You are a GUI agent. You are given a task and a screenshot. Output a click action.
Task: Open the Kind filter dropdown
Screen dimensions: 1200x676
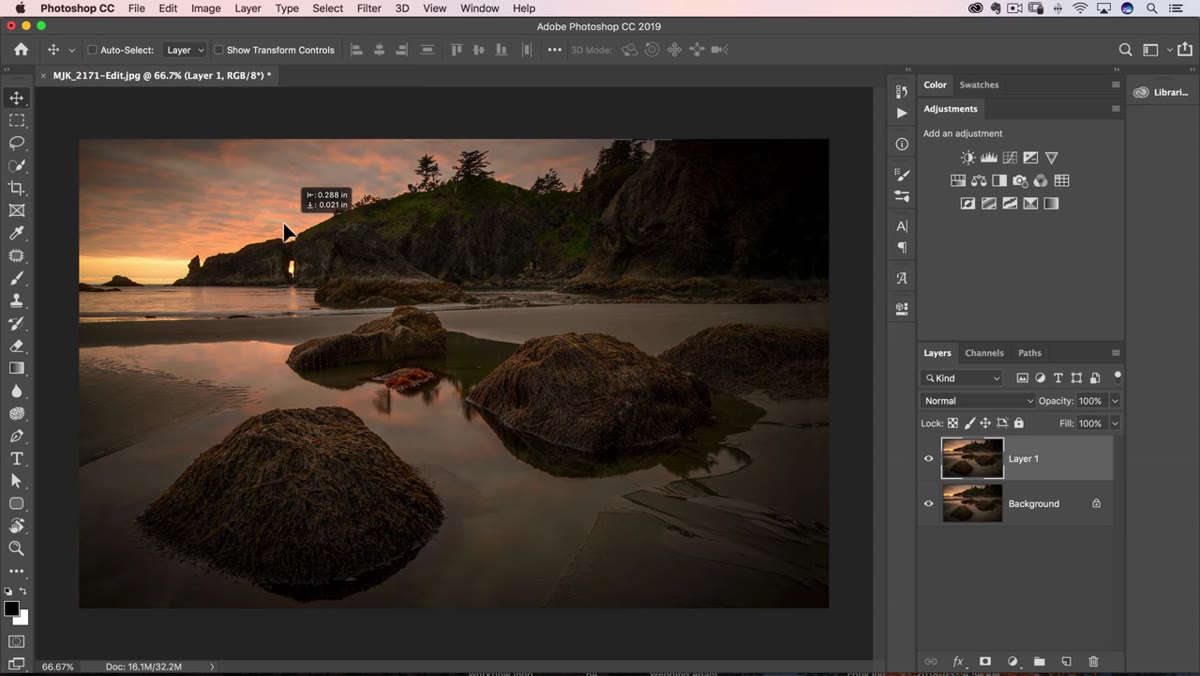pyautogui.click(x=961, y=378)
